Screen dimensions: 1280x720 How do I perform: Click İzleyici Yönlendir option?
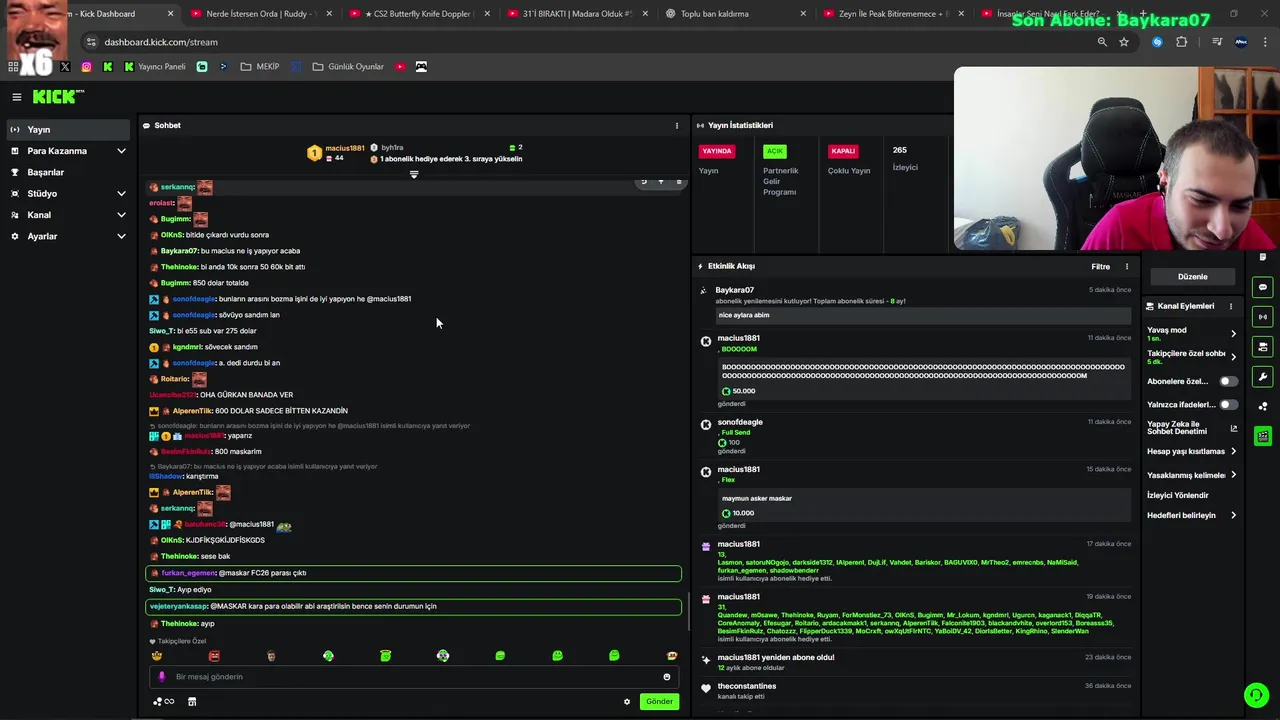(1178, 495)
